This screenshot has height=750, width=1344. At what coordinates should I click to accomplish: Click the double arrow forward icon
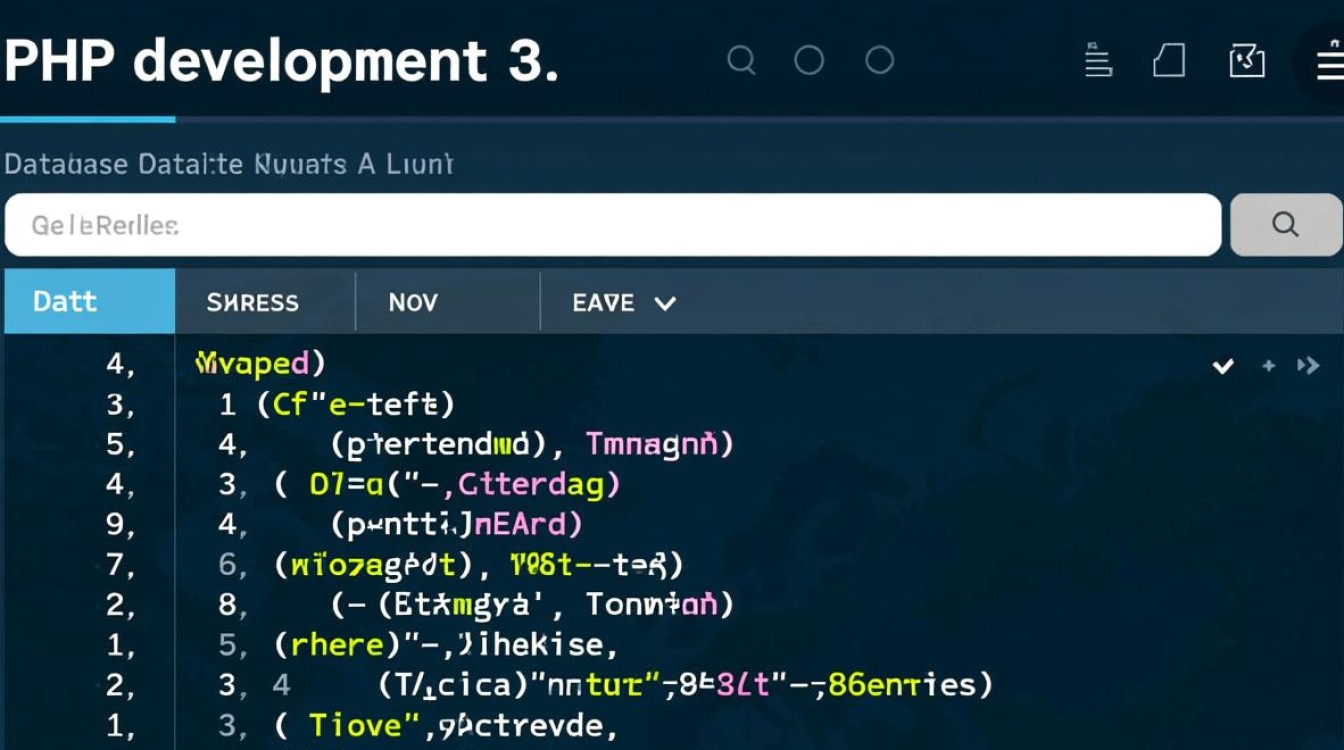tap(1308, 366)
